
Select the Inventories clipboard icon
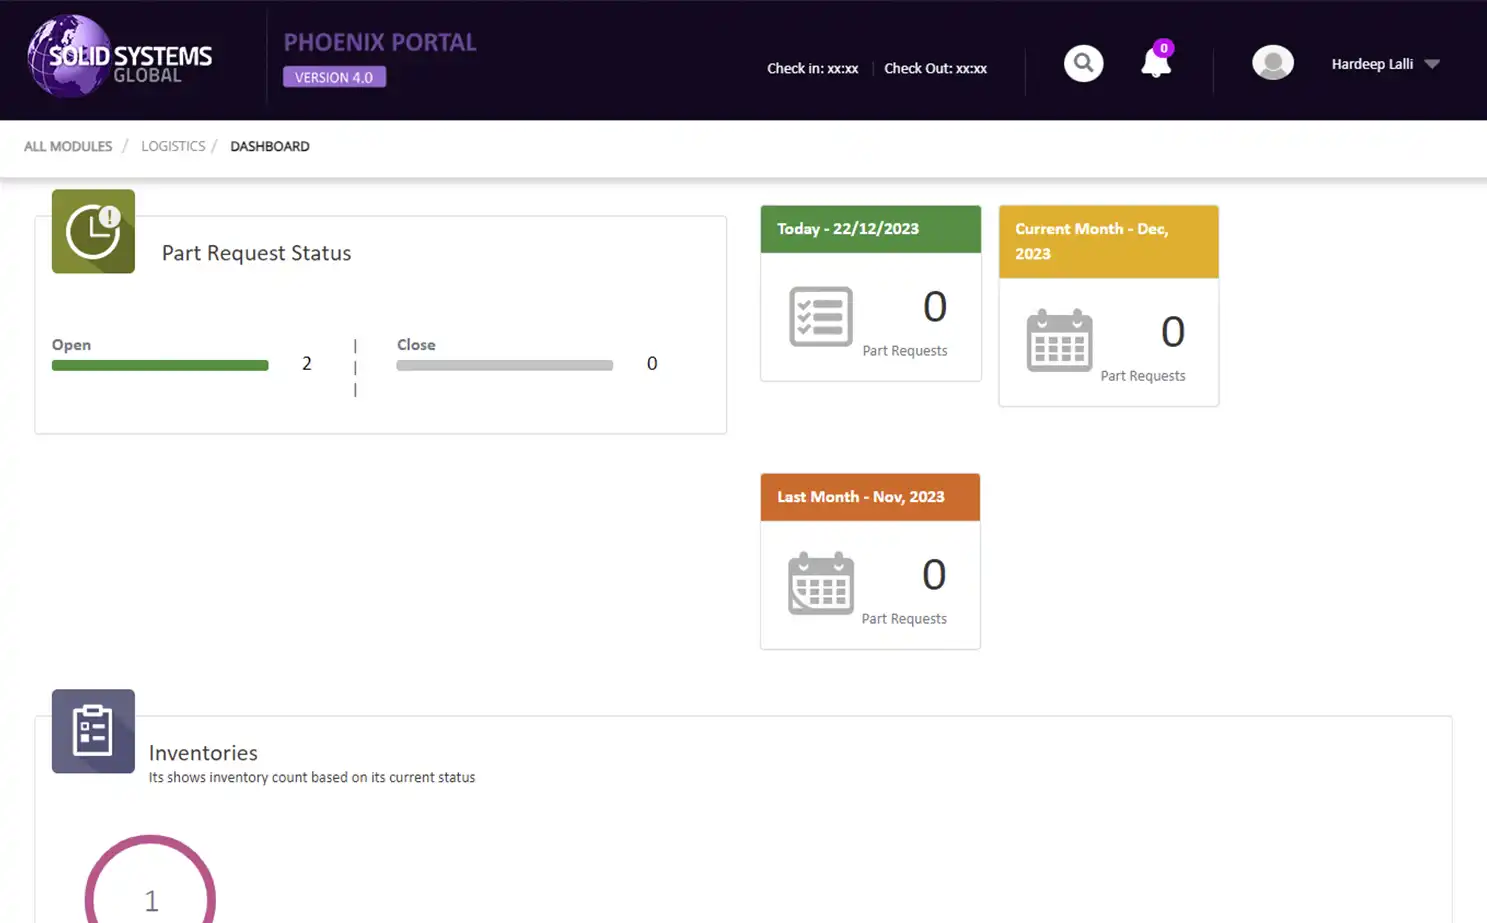point(93,731)
